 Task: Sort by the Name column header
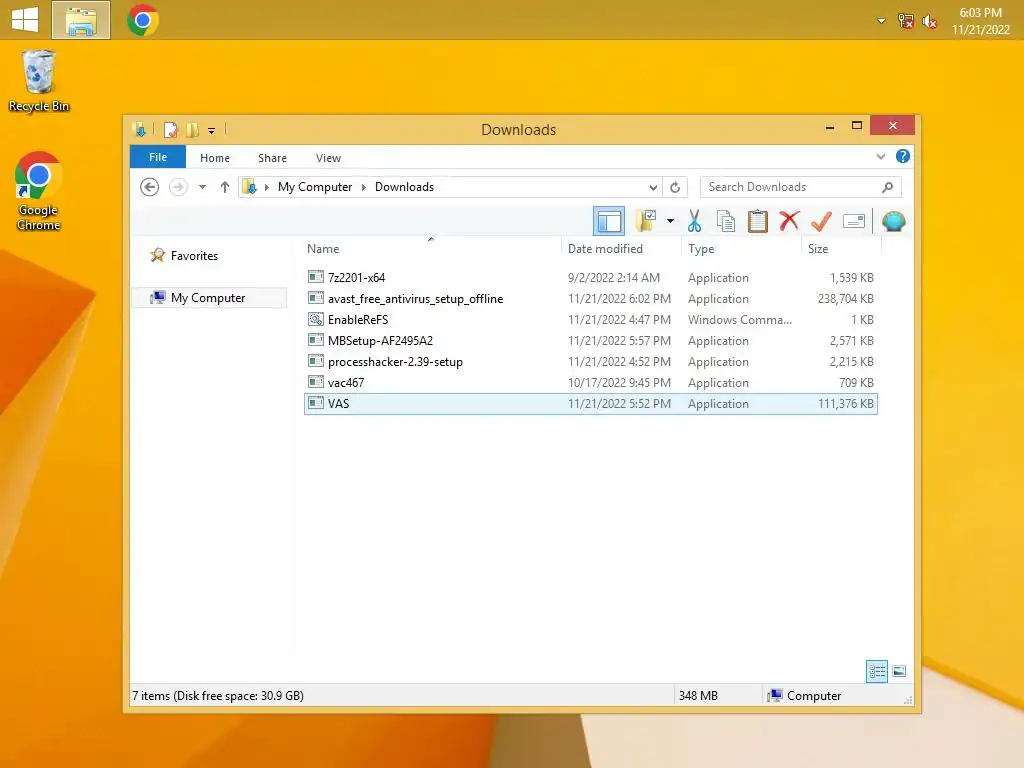point(323,249)
